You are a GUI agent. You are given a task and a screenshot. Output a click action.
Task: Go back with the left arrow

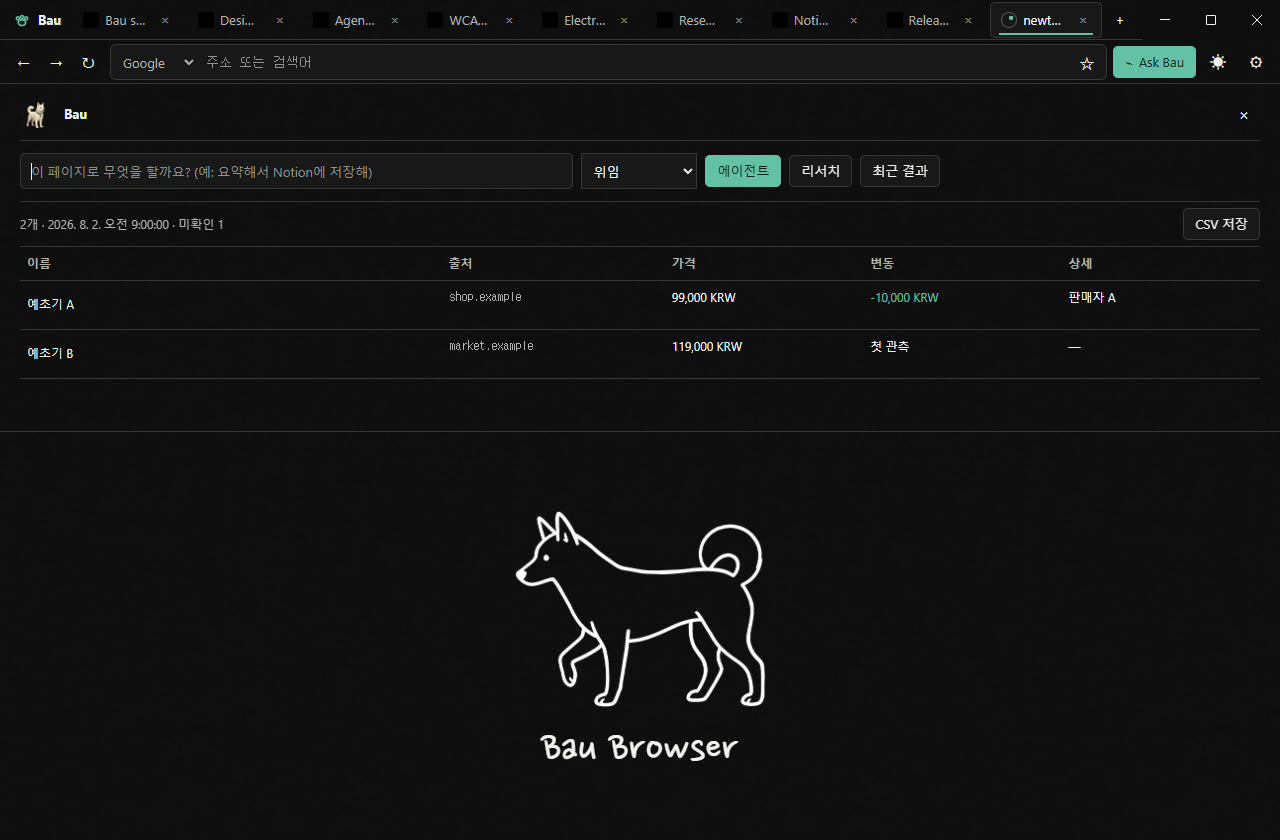point(24,63)
